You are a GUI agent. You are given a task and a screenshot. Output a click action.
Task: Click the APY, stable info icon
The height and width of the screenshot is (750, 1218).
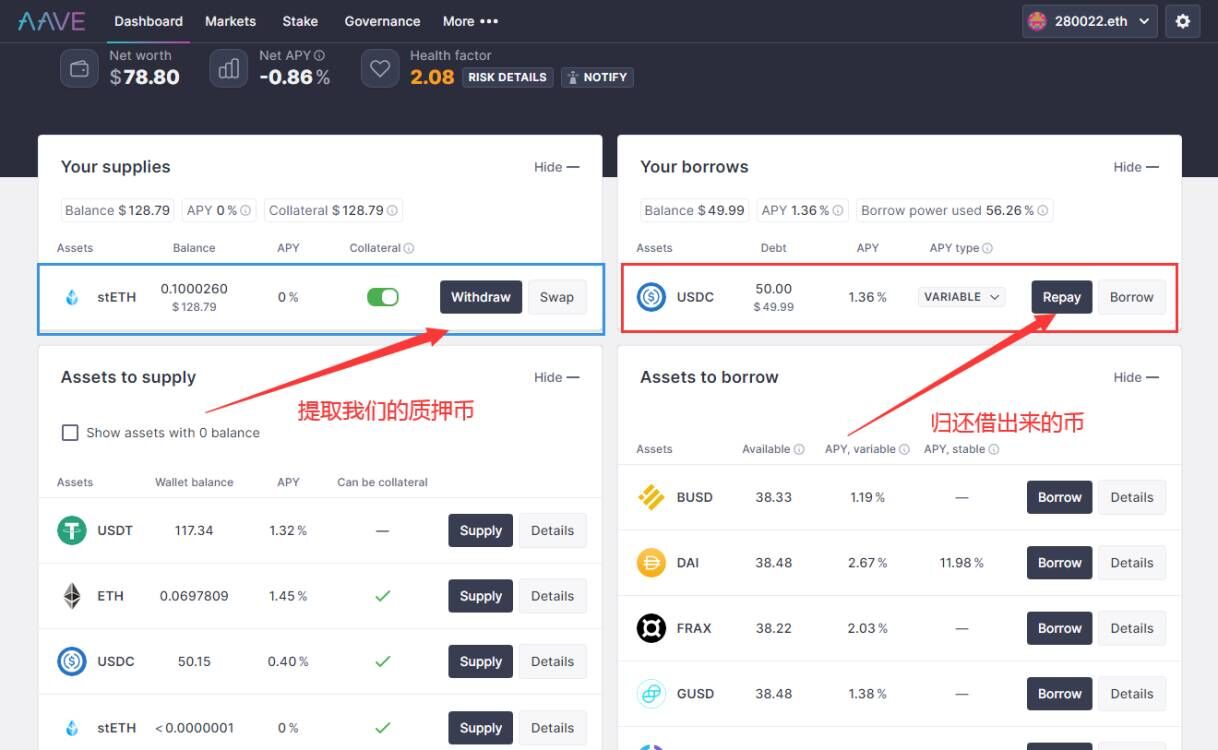point(994,450)
